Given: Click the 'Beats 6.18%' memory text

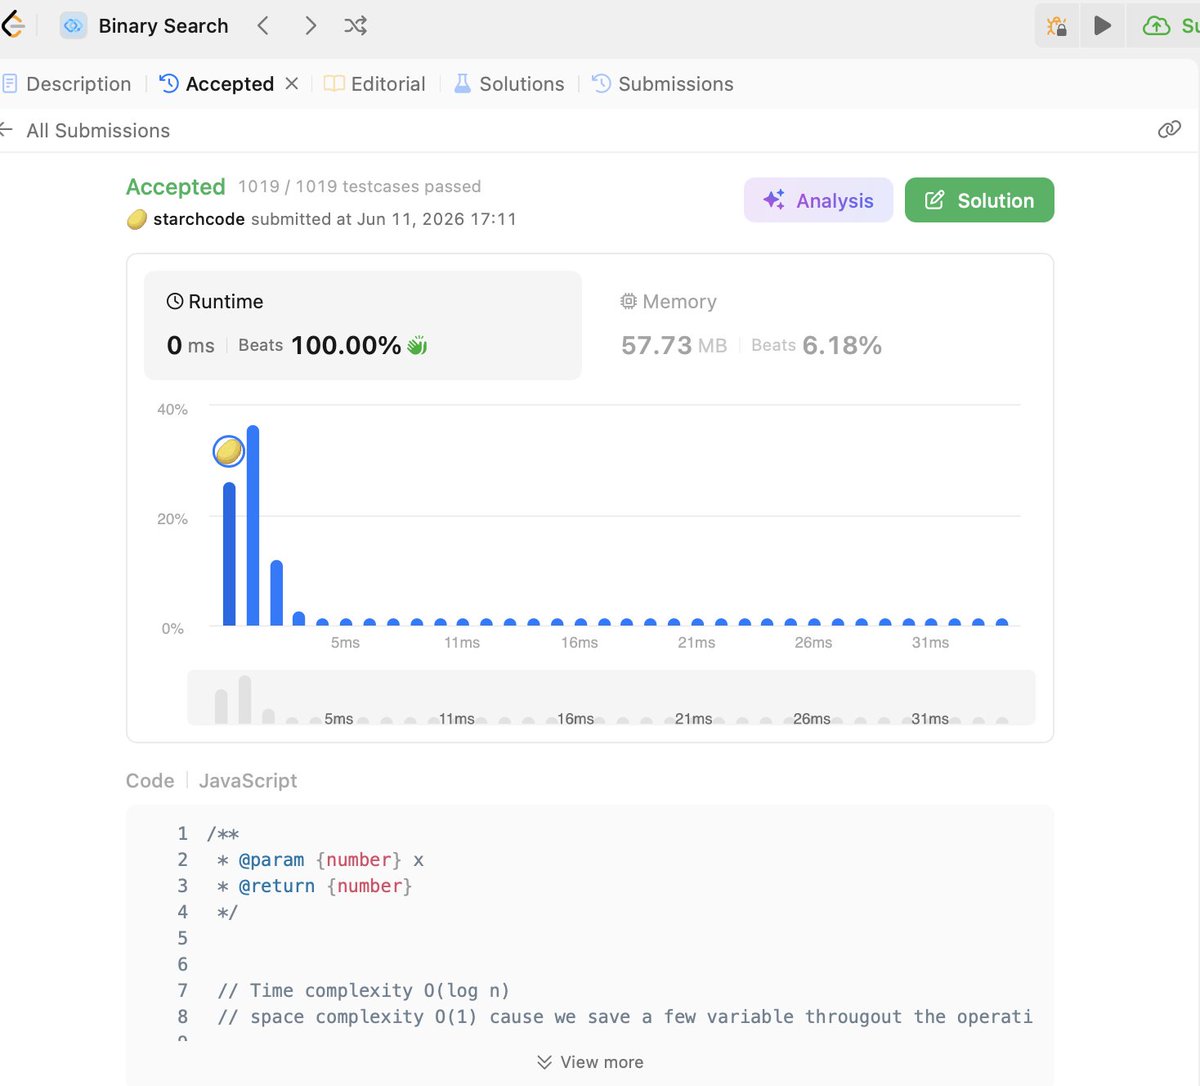Looking at the screenshot, I should point(816,346).
